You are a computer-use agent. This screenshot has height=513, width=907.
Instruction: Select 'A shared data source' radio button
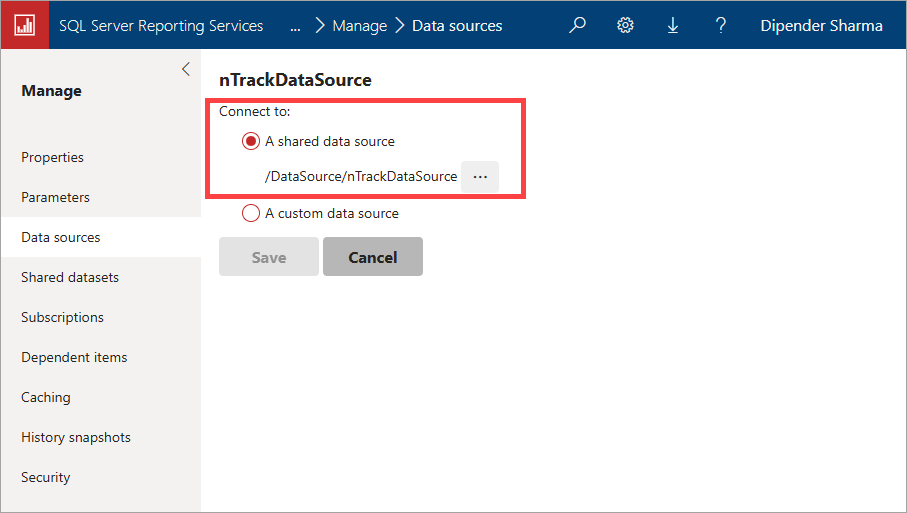[x=250, y=141]
